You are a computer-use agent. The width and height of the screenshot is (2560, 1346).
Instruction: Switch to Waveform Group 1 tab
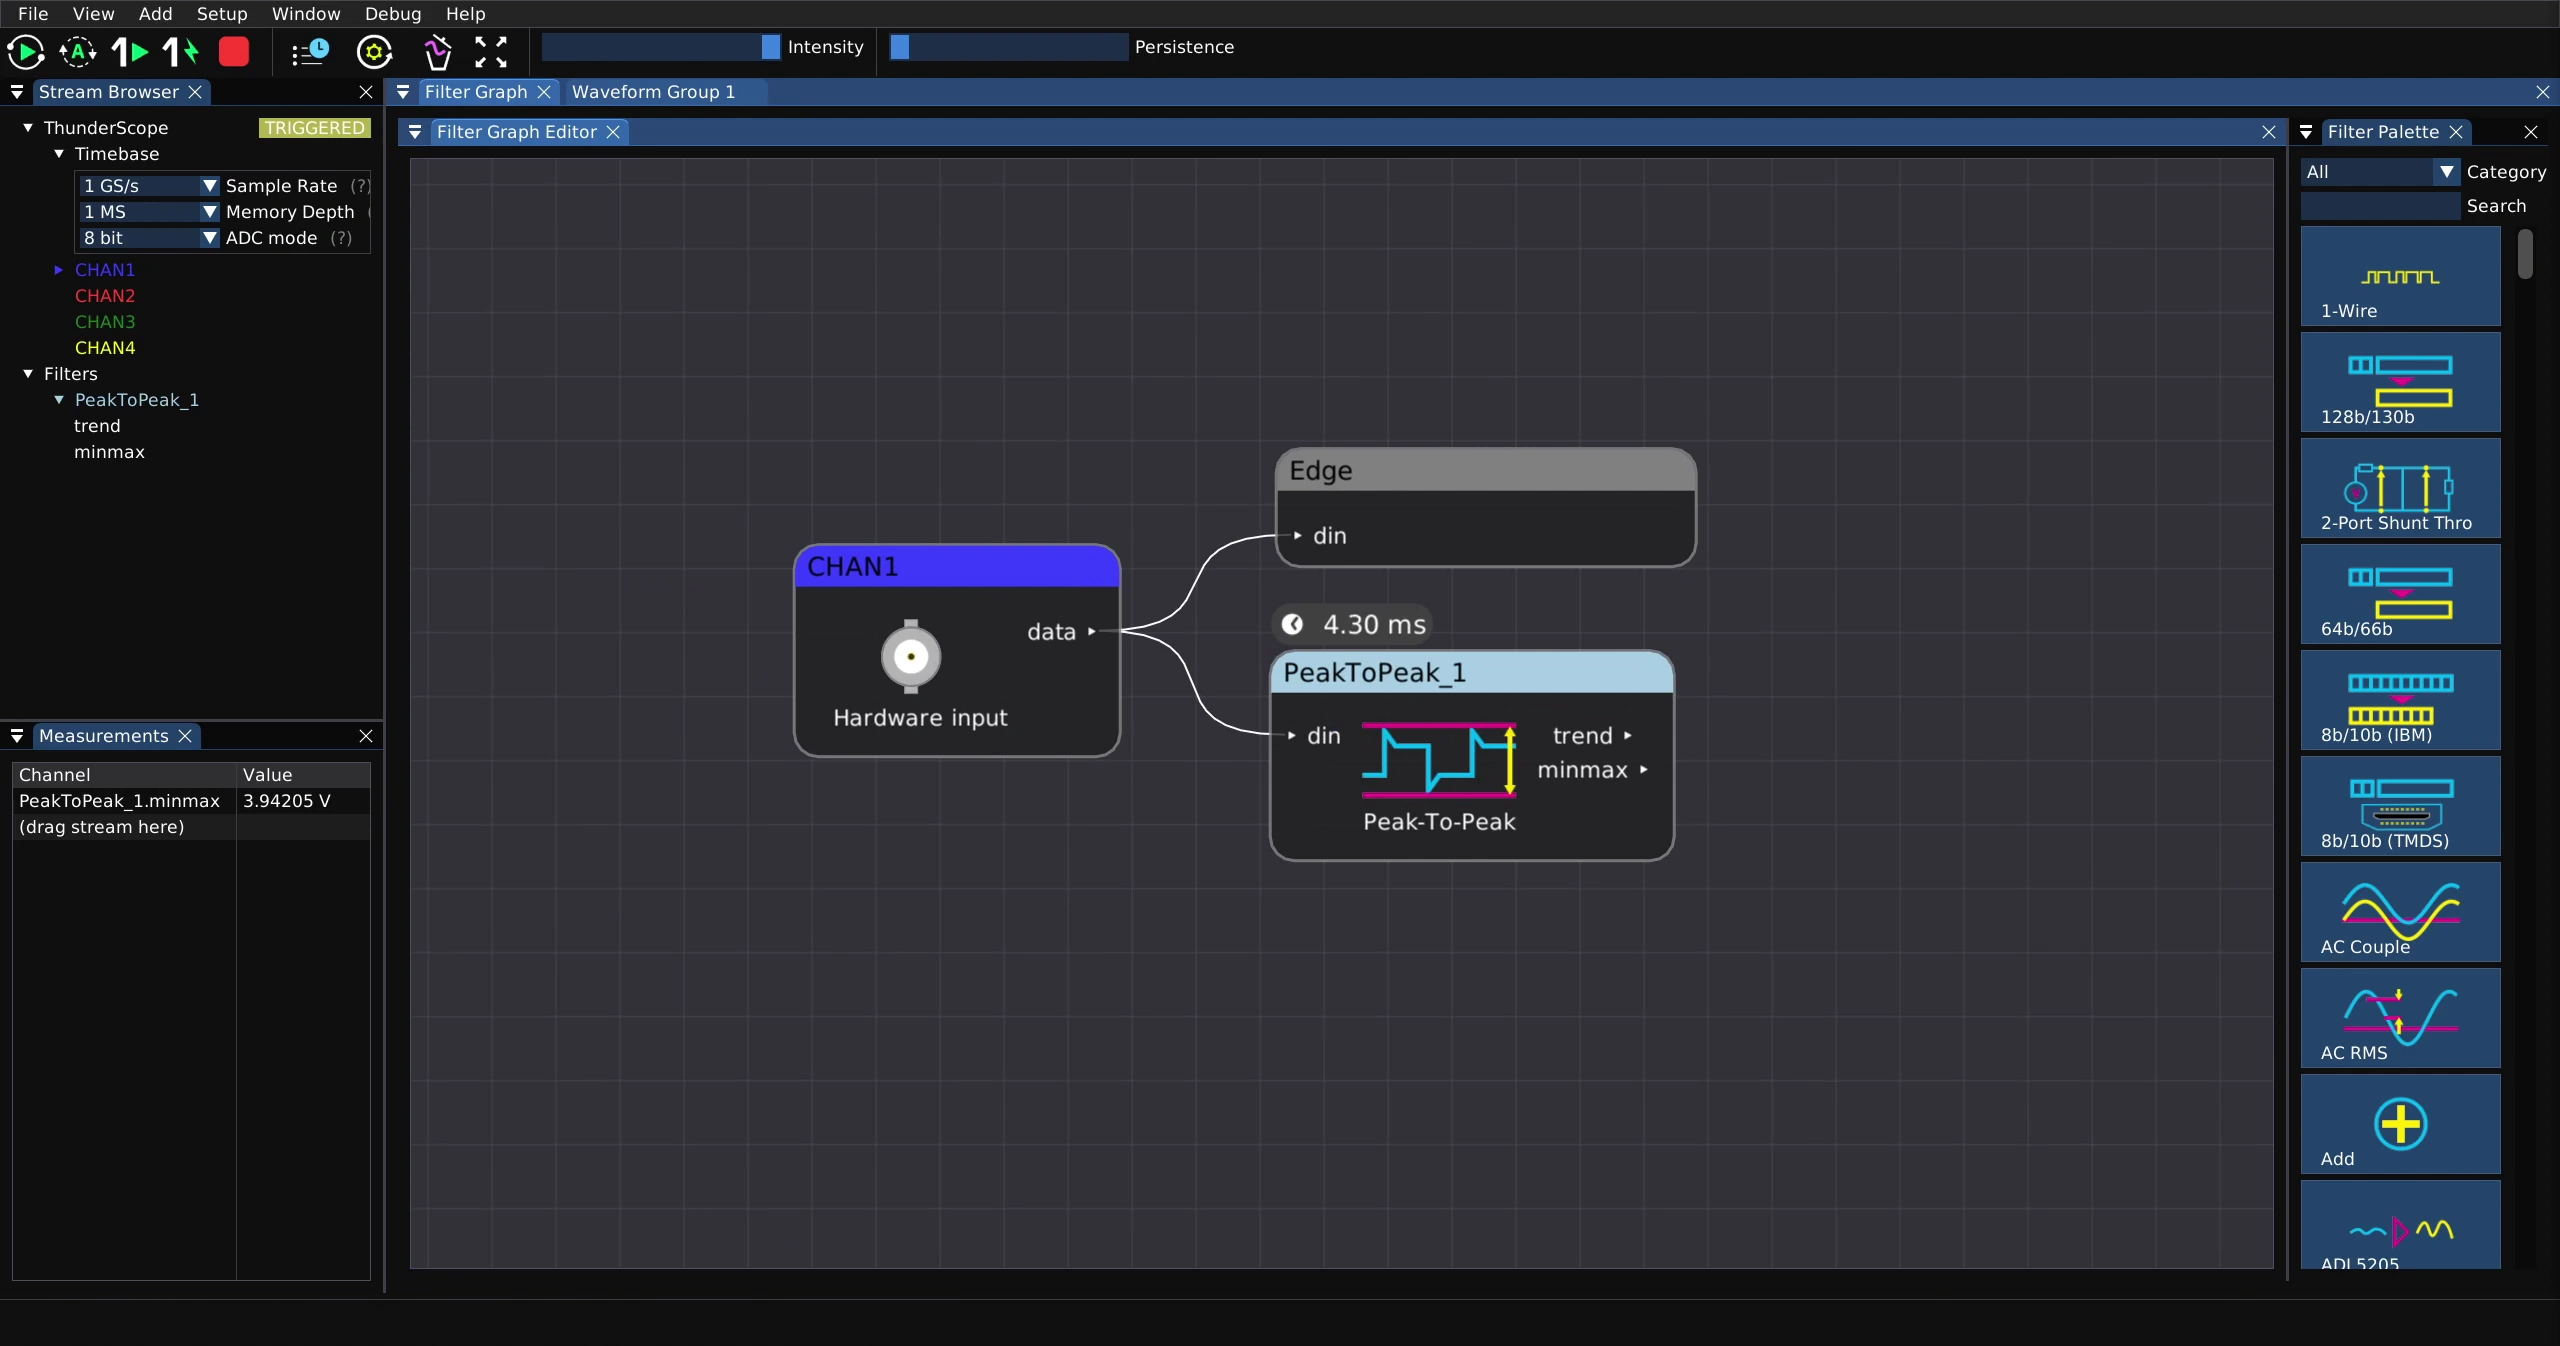(x=653, y=92)
